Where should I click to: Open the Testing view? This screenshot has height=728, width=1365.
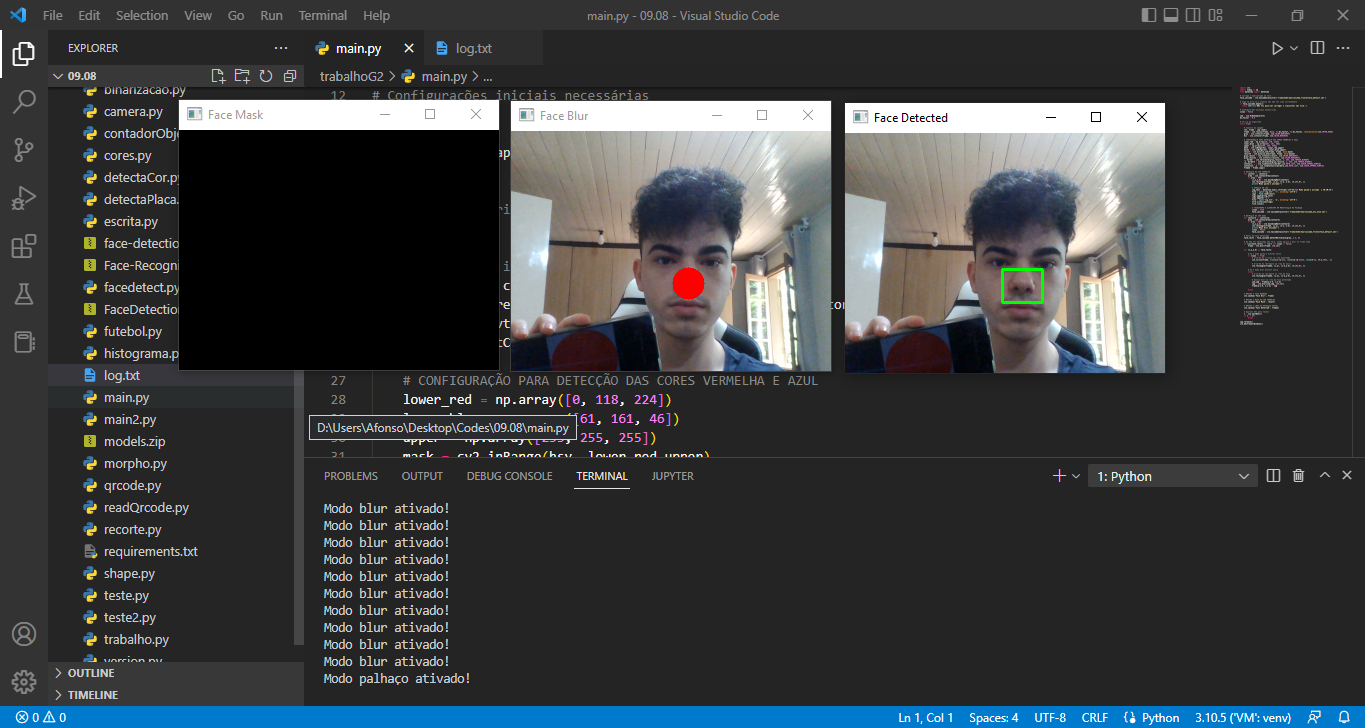coord(24,295)
